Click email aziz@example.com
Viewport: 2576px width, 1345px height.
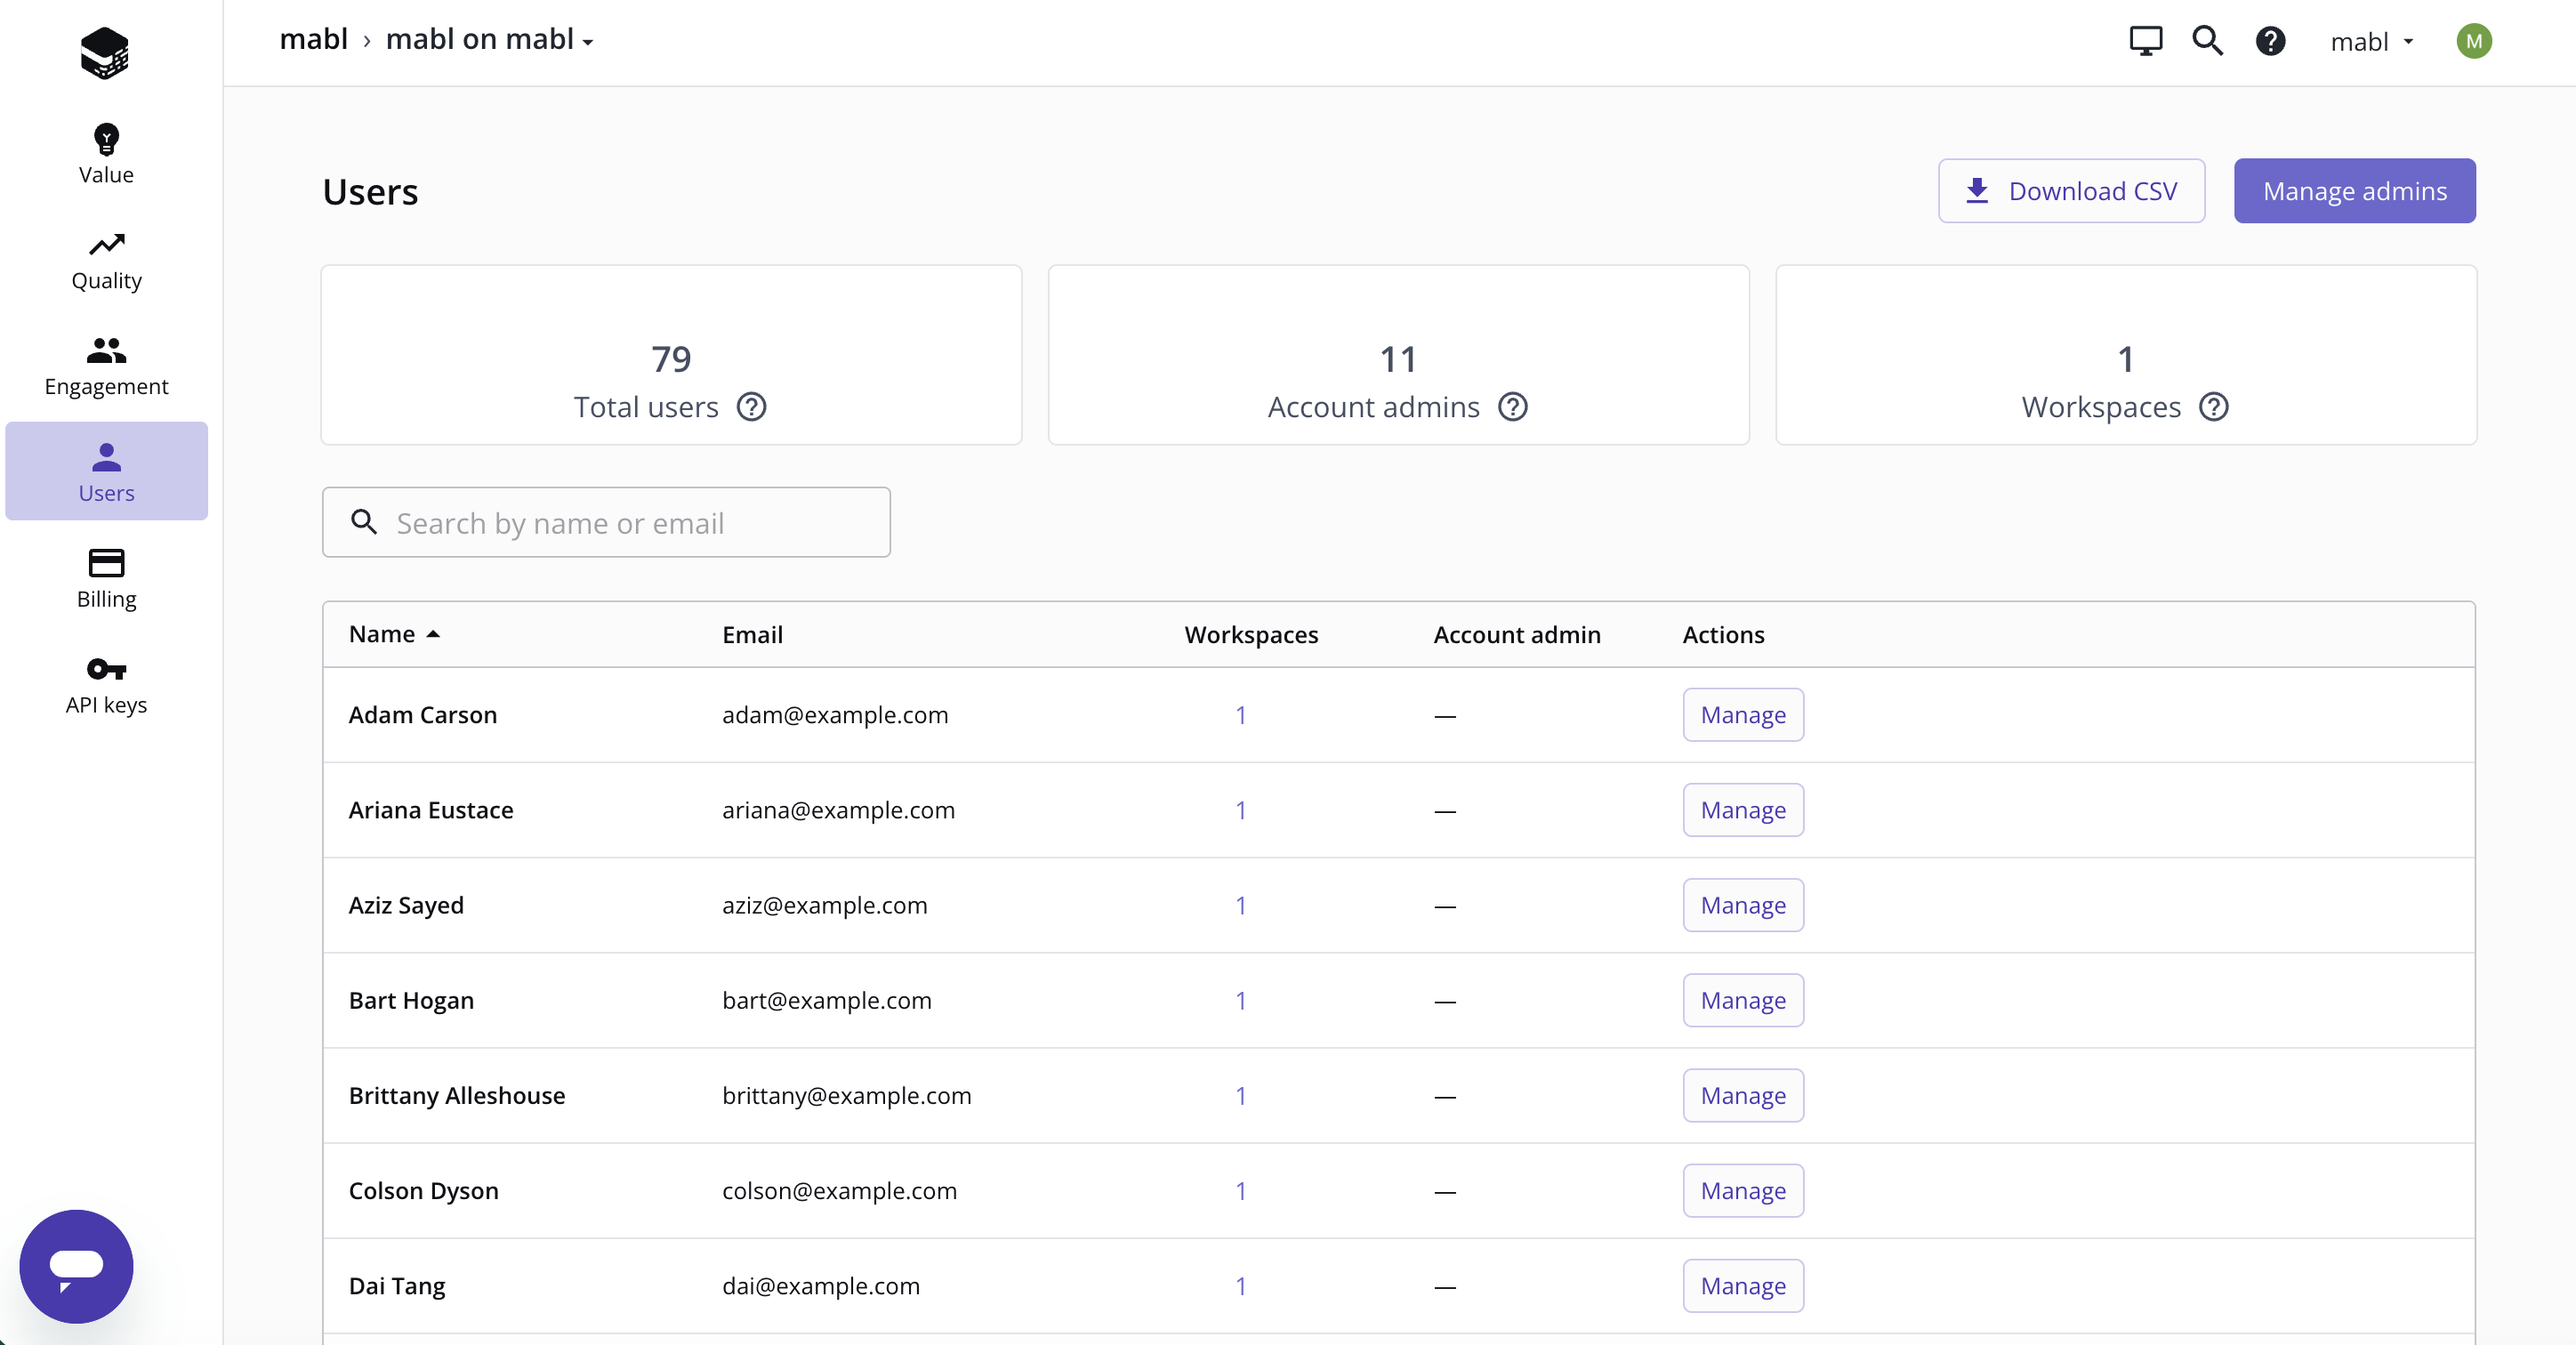pos(825,905)
